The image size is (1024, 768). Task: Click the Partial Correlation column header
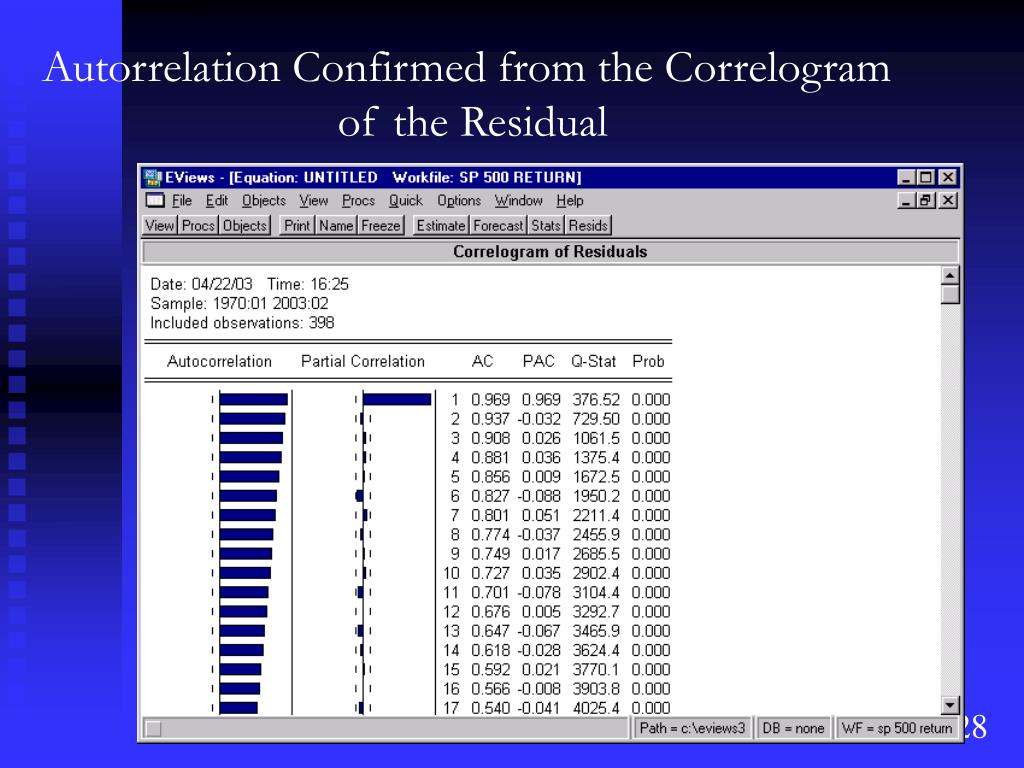click(362, 361)
